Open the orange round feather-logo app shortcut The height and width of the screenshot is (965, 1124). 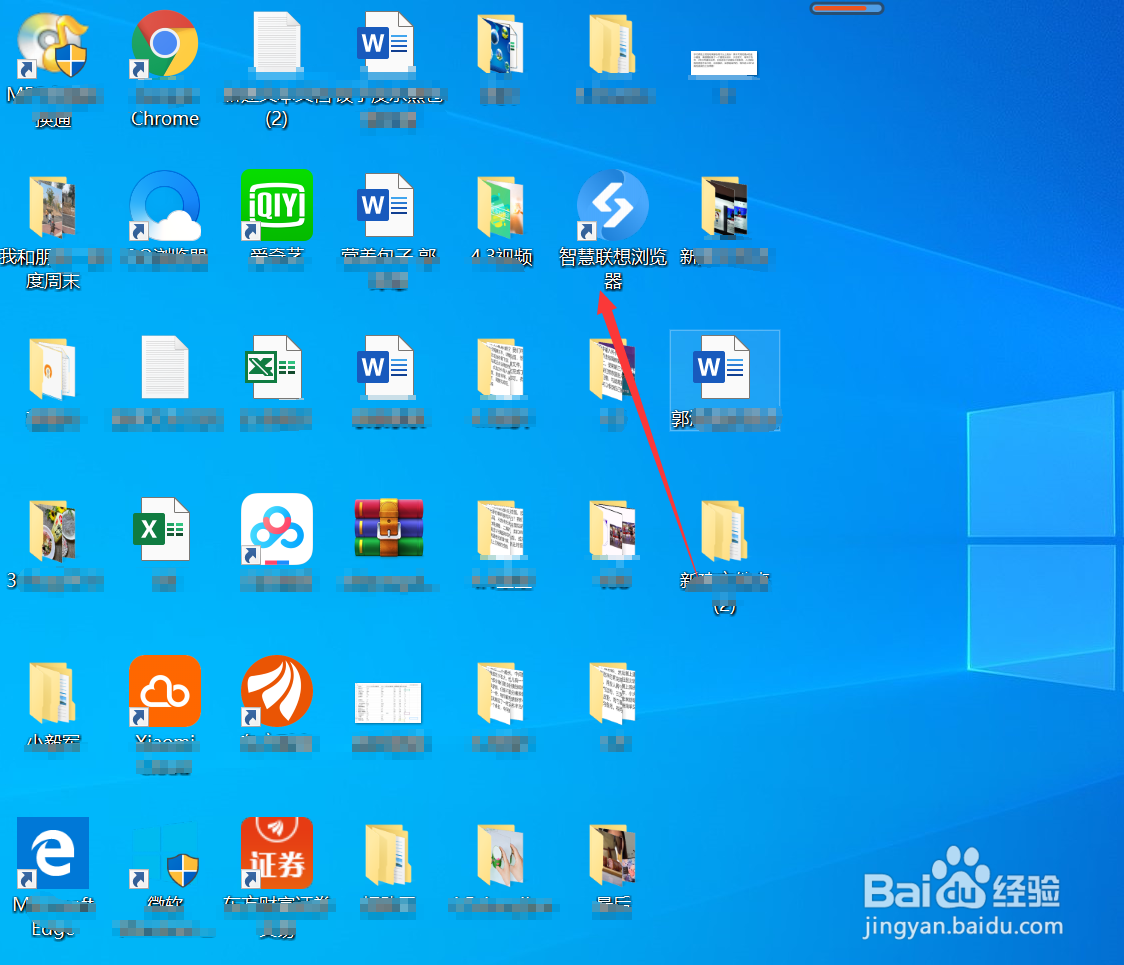click(277, 690)
